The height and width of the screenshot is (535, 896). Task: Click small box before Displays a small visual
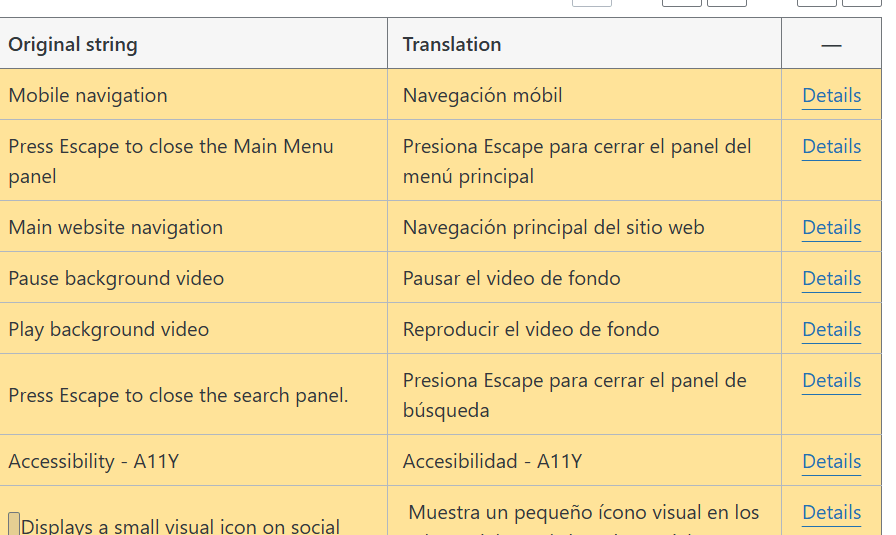pos(14,524)
